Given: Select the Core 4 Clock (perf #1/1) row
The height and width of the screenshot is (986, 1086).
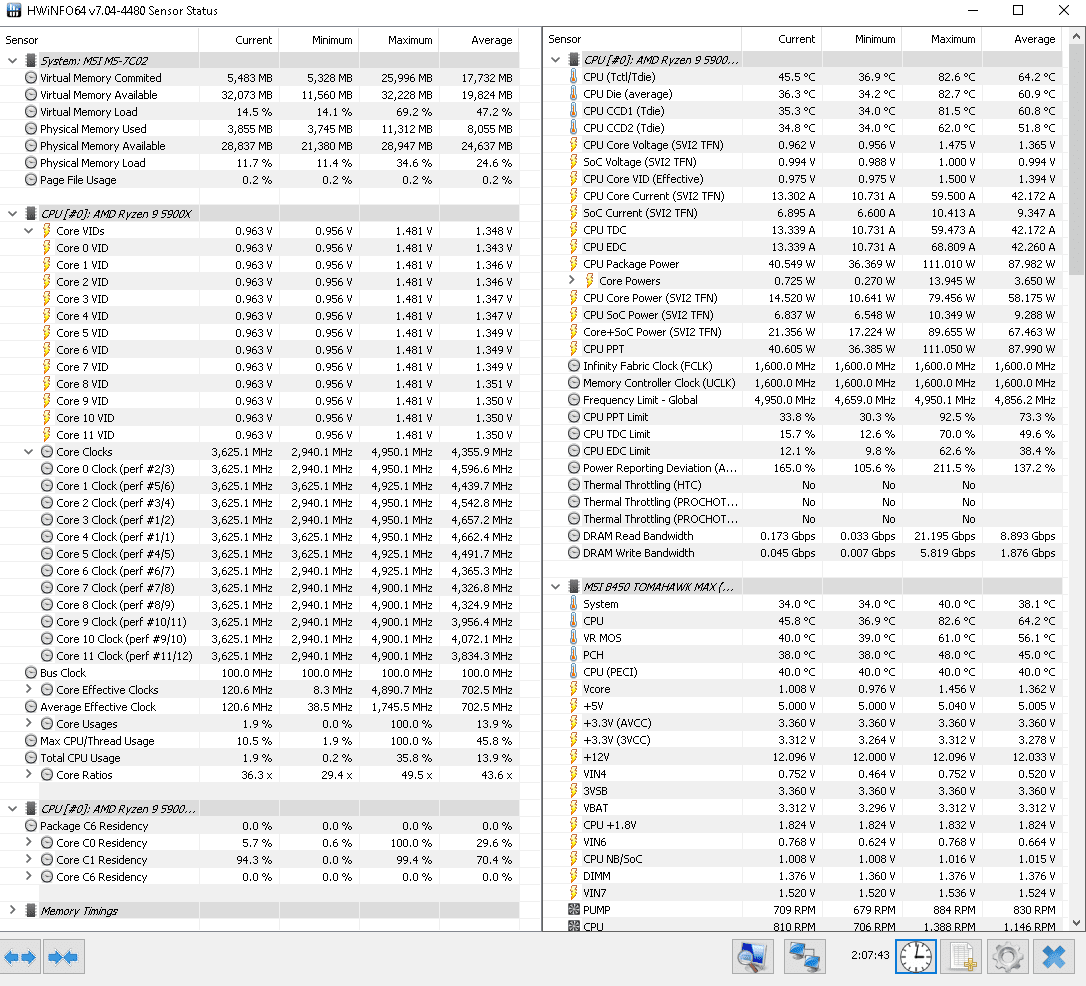Looking at the screenshot, I should (x=260, y=537).
